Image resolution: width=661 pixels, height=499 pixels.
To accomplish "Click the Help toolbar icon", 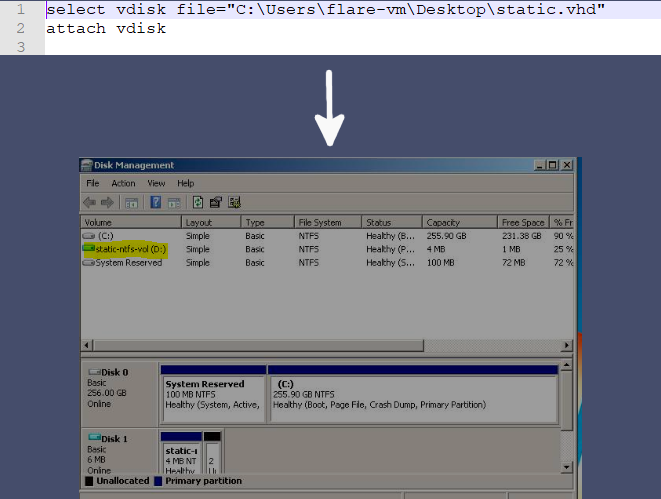I will [x=156, y=202].
